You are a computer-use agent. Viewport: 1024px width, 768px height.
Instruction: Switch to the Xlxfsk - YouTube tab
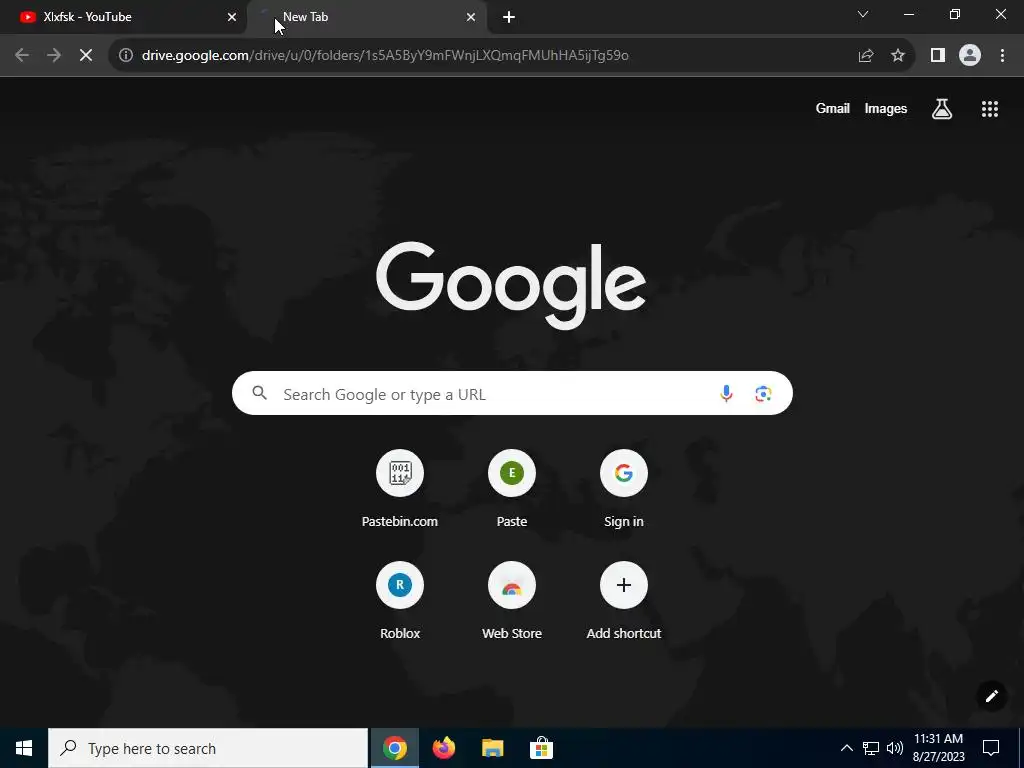[124, 17]
